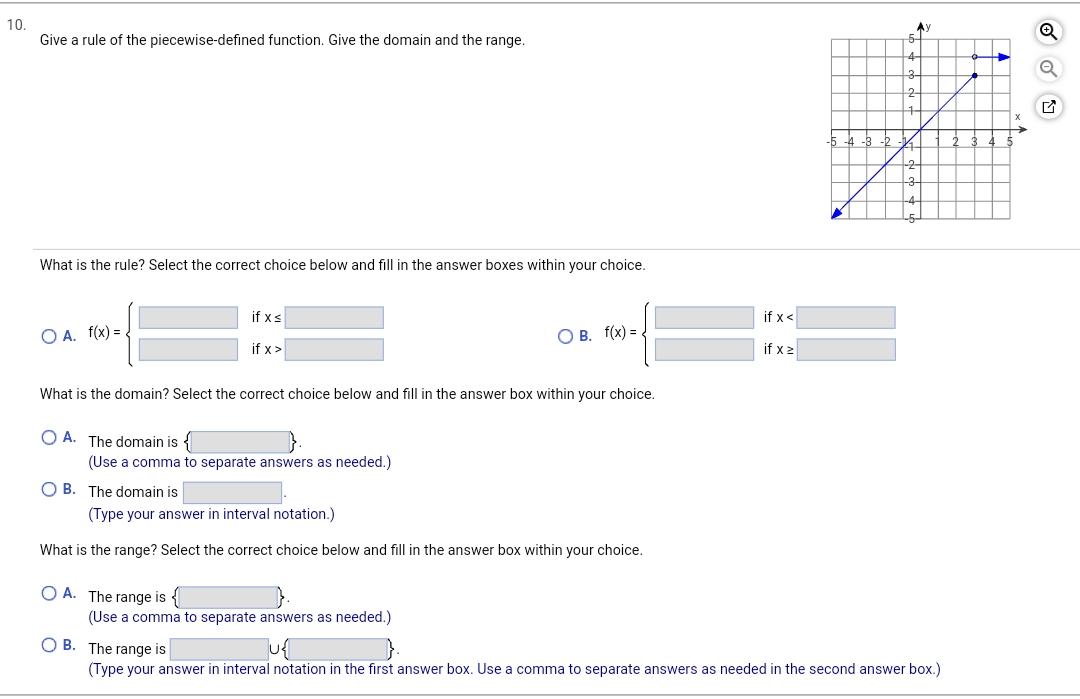Viewport: 1080px width, 699px height.
Task: Select choice A for the range question
Action: (47, 591)
